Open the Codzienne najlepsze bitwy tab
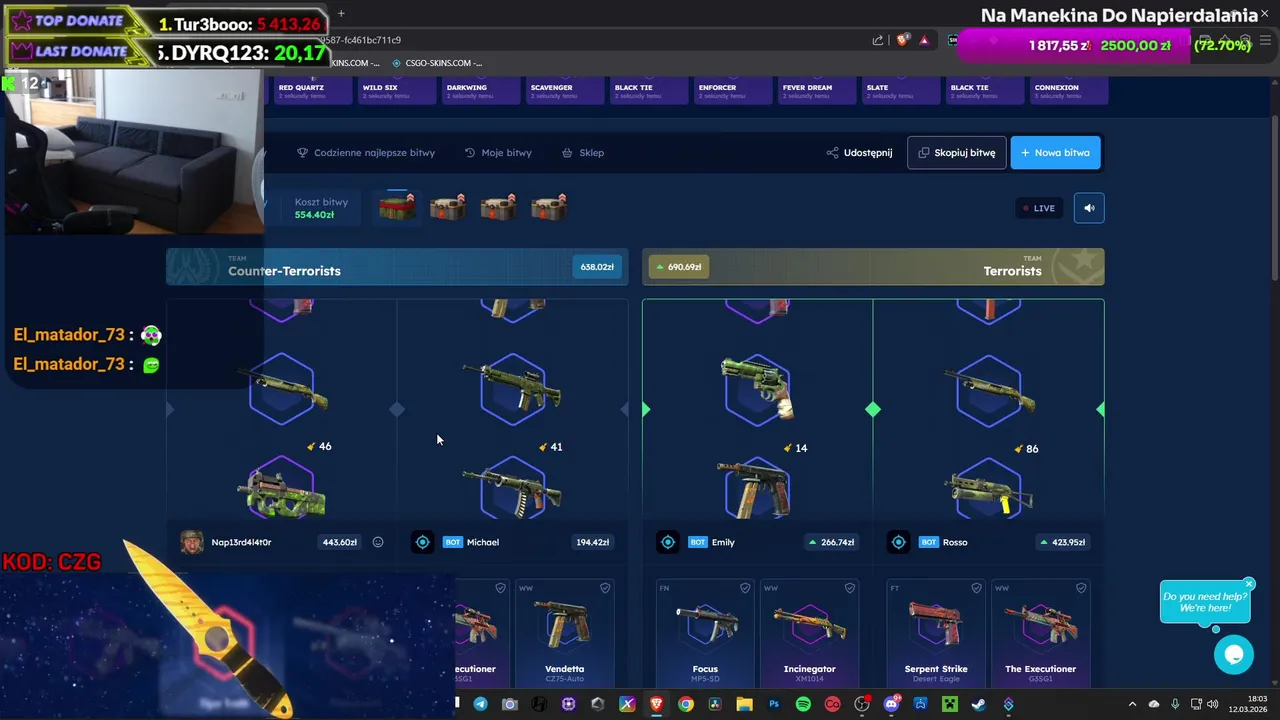The width and height of the screenshot is (1280, 720). coord(366,153)
